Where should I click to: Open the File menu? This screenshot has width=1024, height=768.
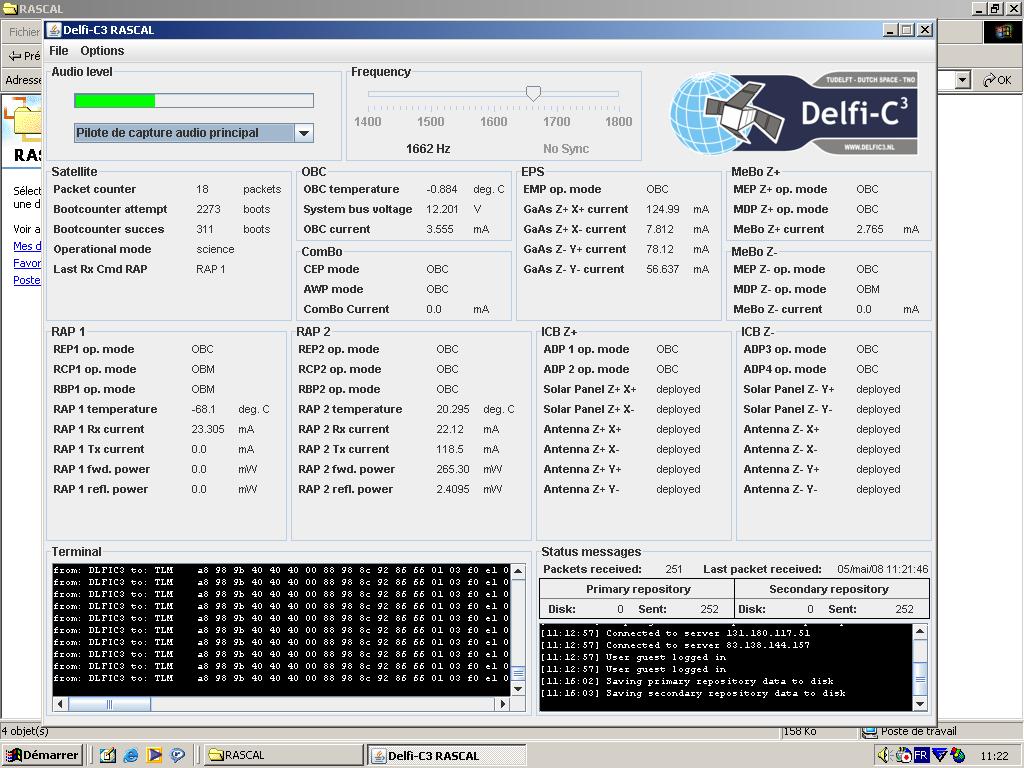(58, 51)
